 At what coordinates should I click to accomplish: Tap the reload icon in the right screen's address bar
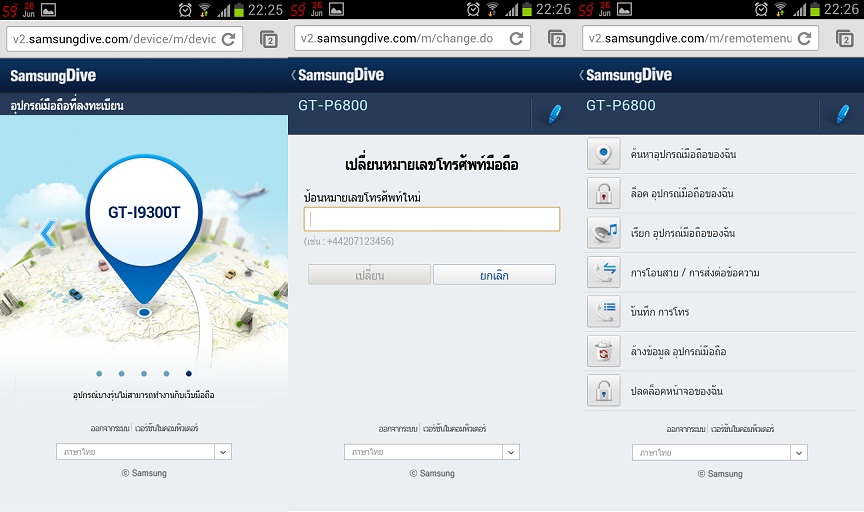coord(804,39)
